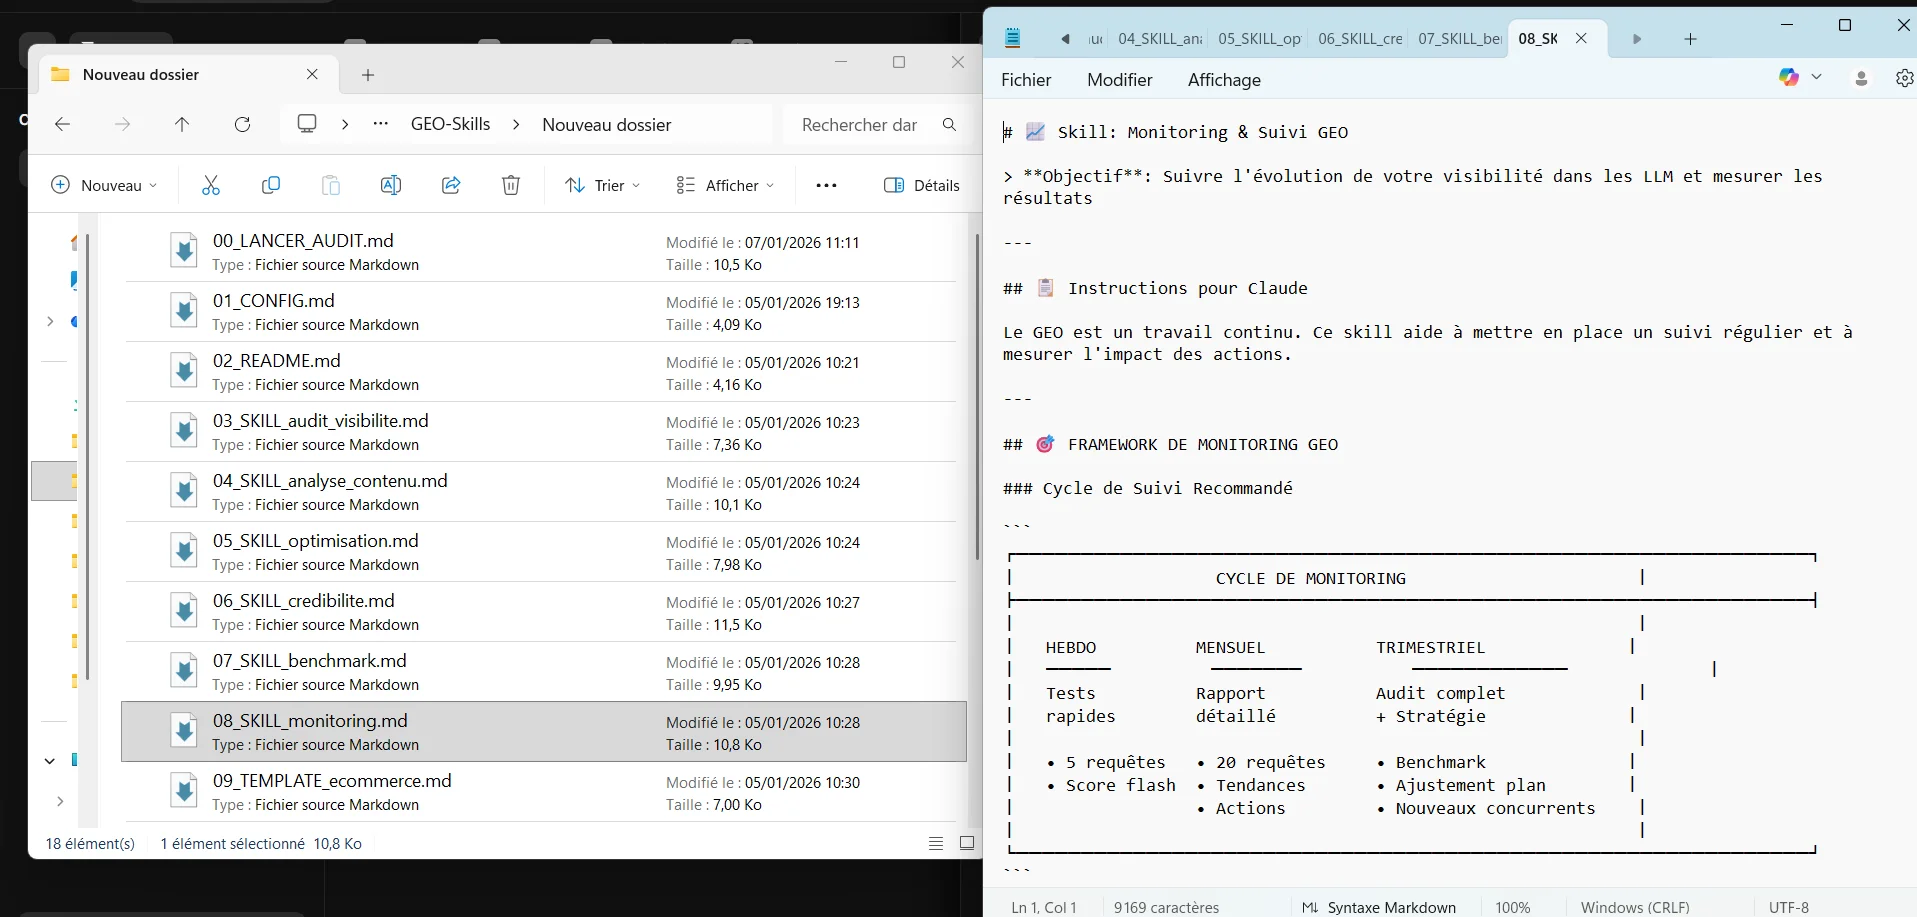
Task: Open the Copilot icon in Notepad
Action: pyautogui.click(x=1788, y=77)
